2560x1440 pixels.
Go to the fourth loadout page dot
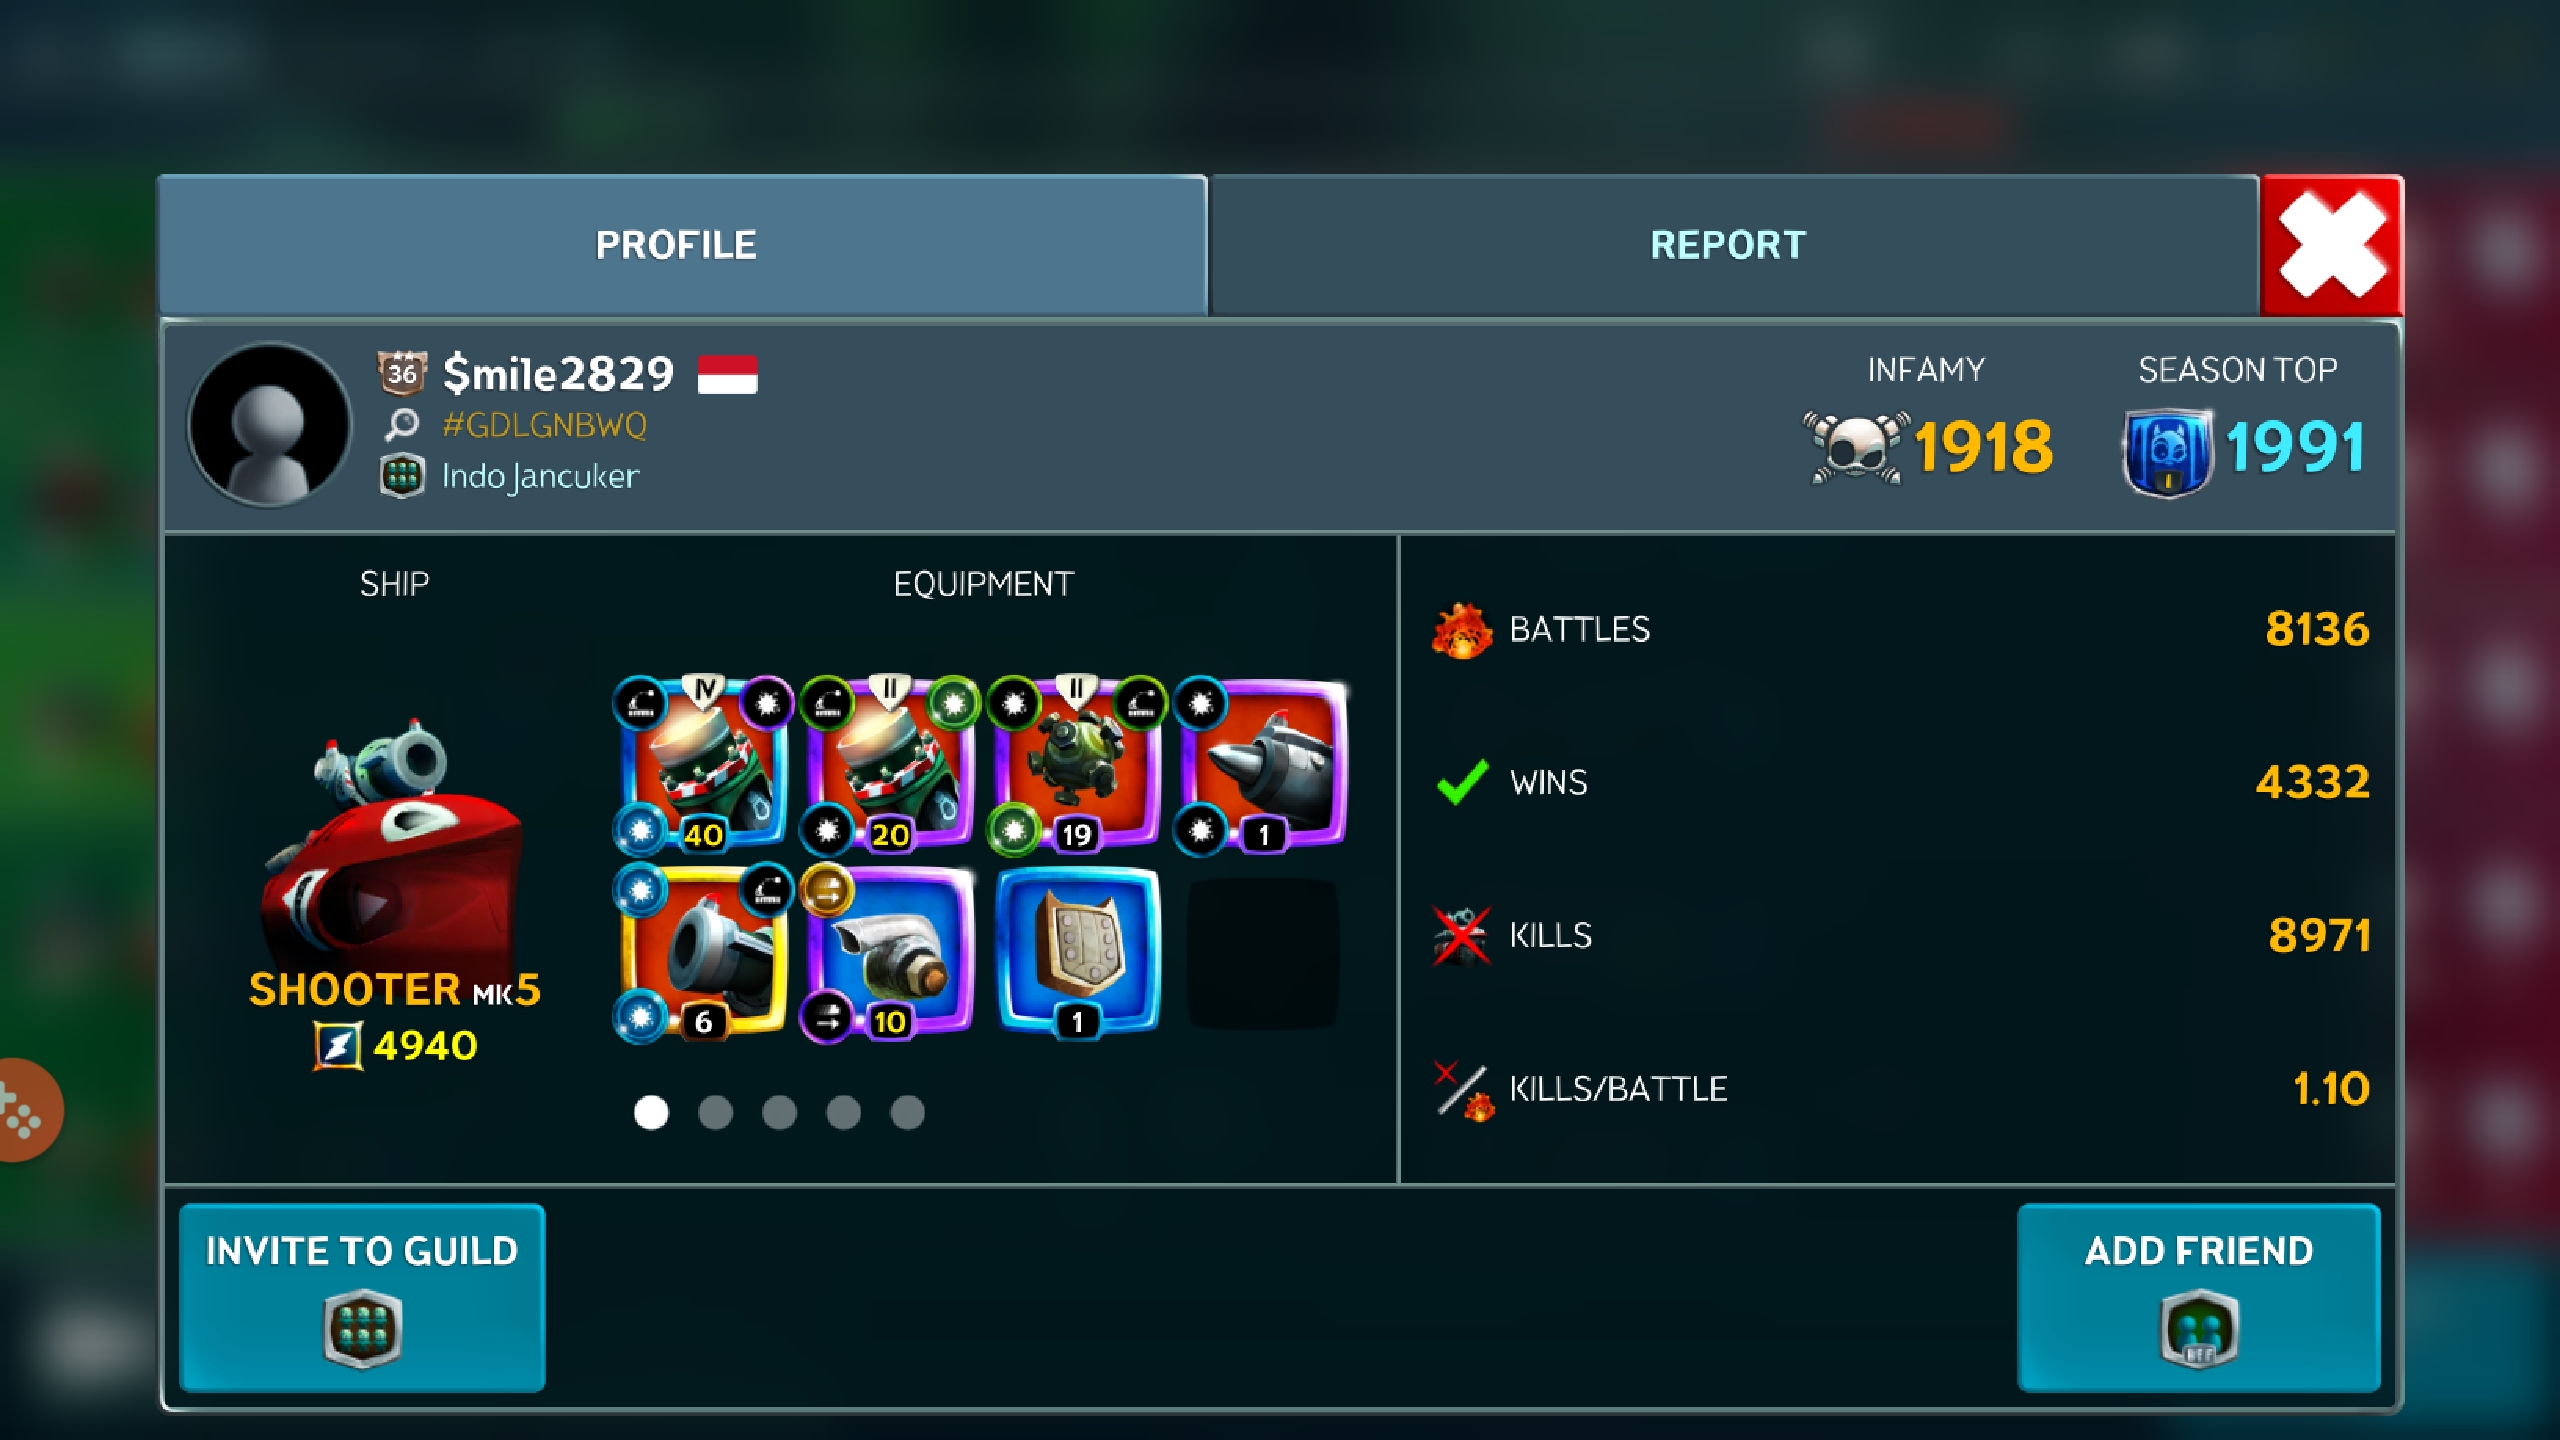(x=843, y=1112)
